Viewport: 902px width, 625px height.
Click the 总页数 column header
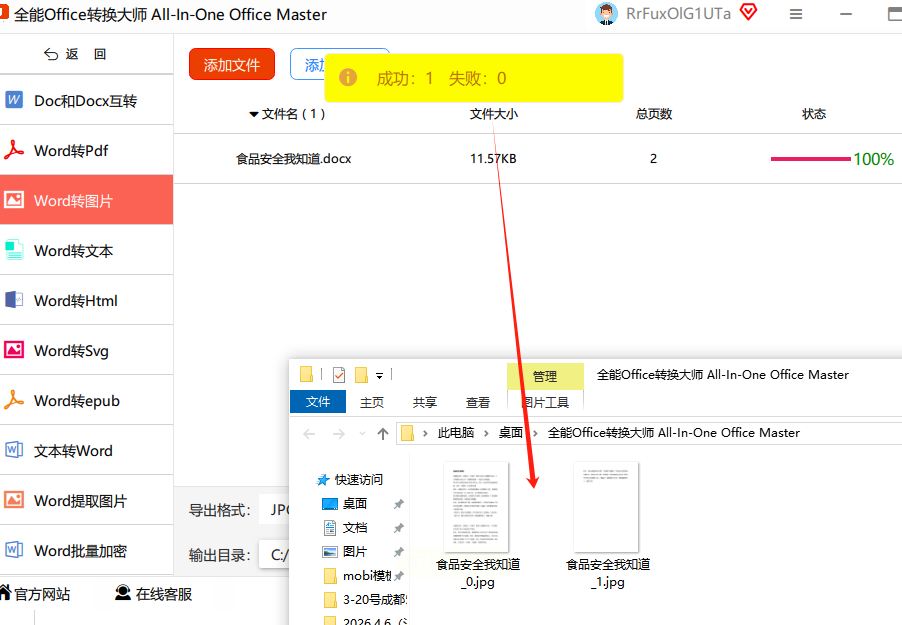tap(653, 114)
